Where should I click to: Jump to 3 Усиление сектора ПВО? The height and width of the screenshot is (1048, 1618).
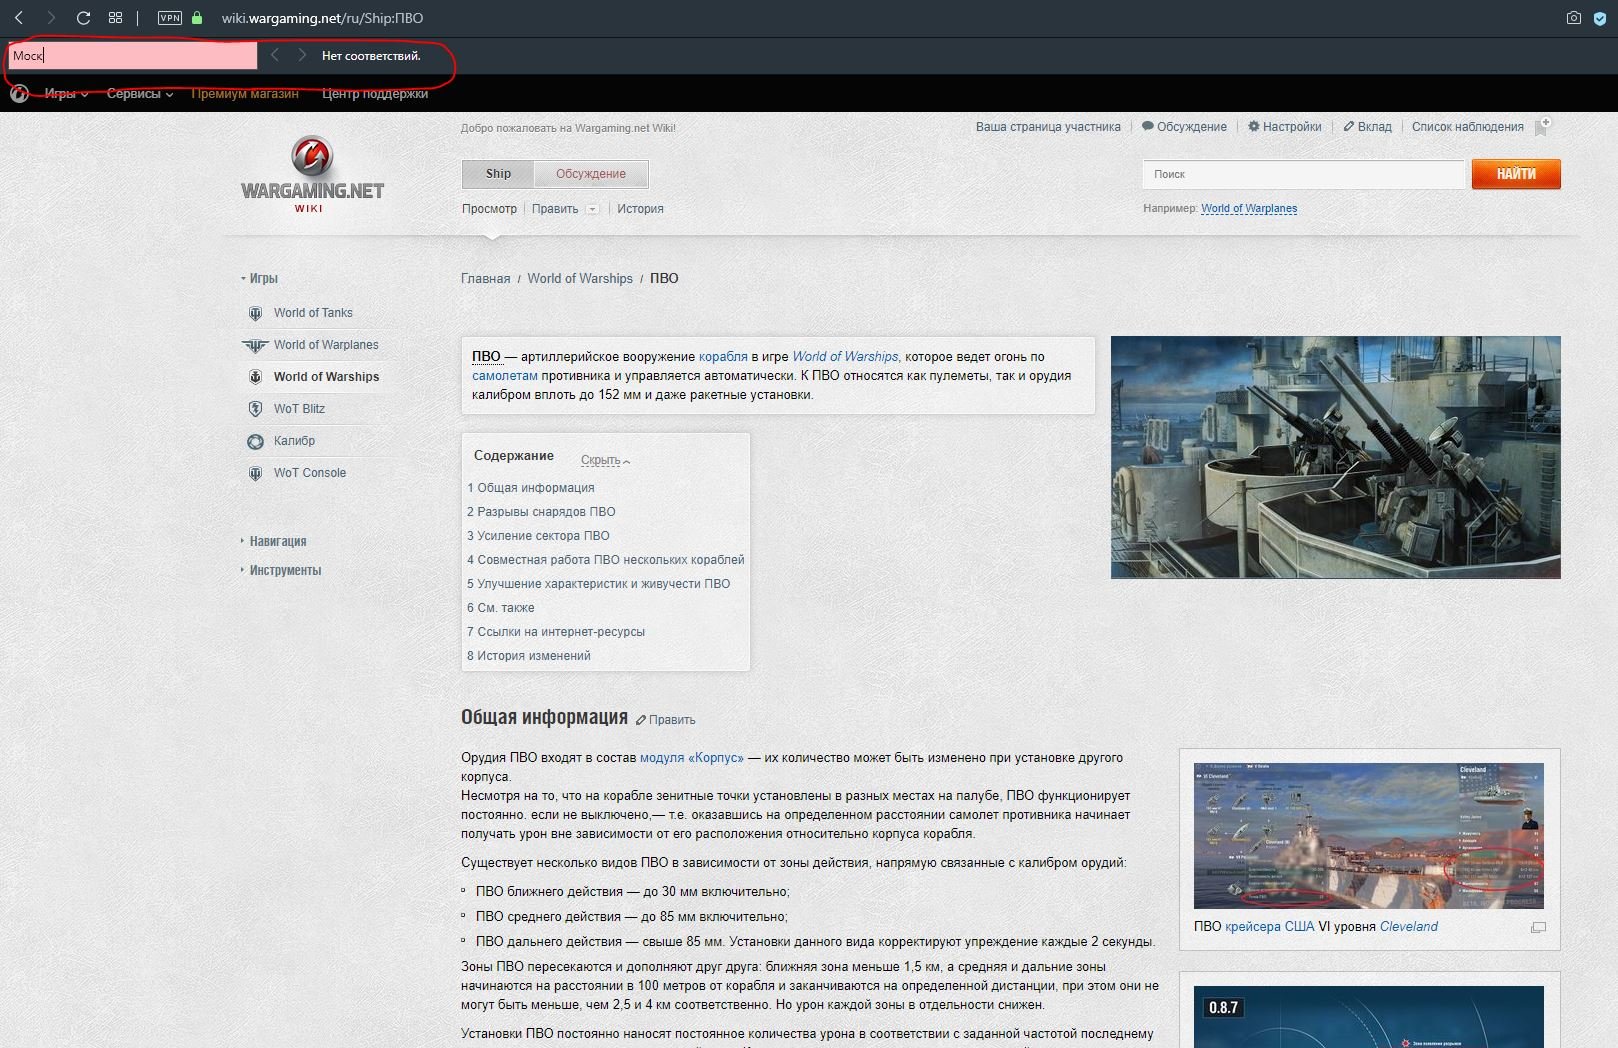[538, 536]
